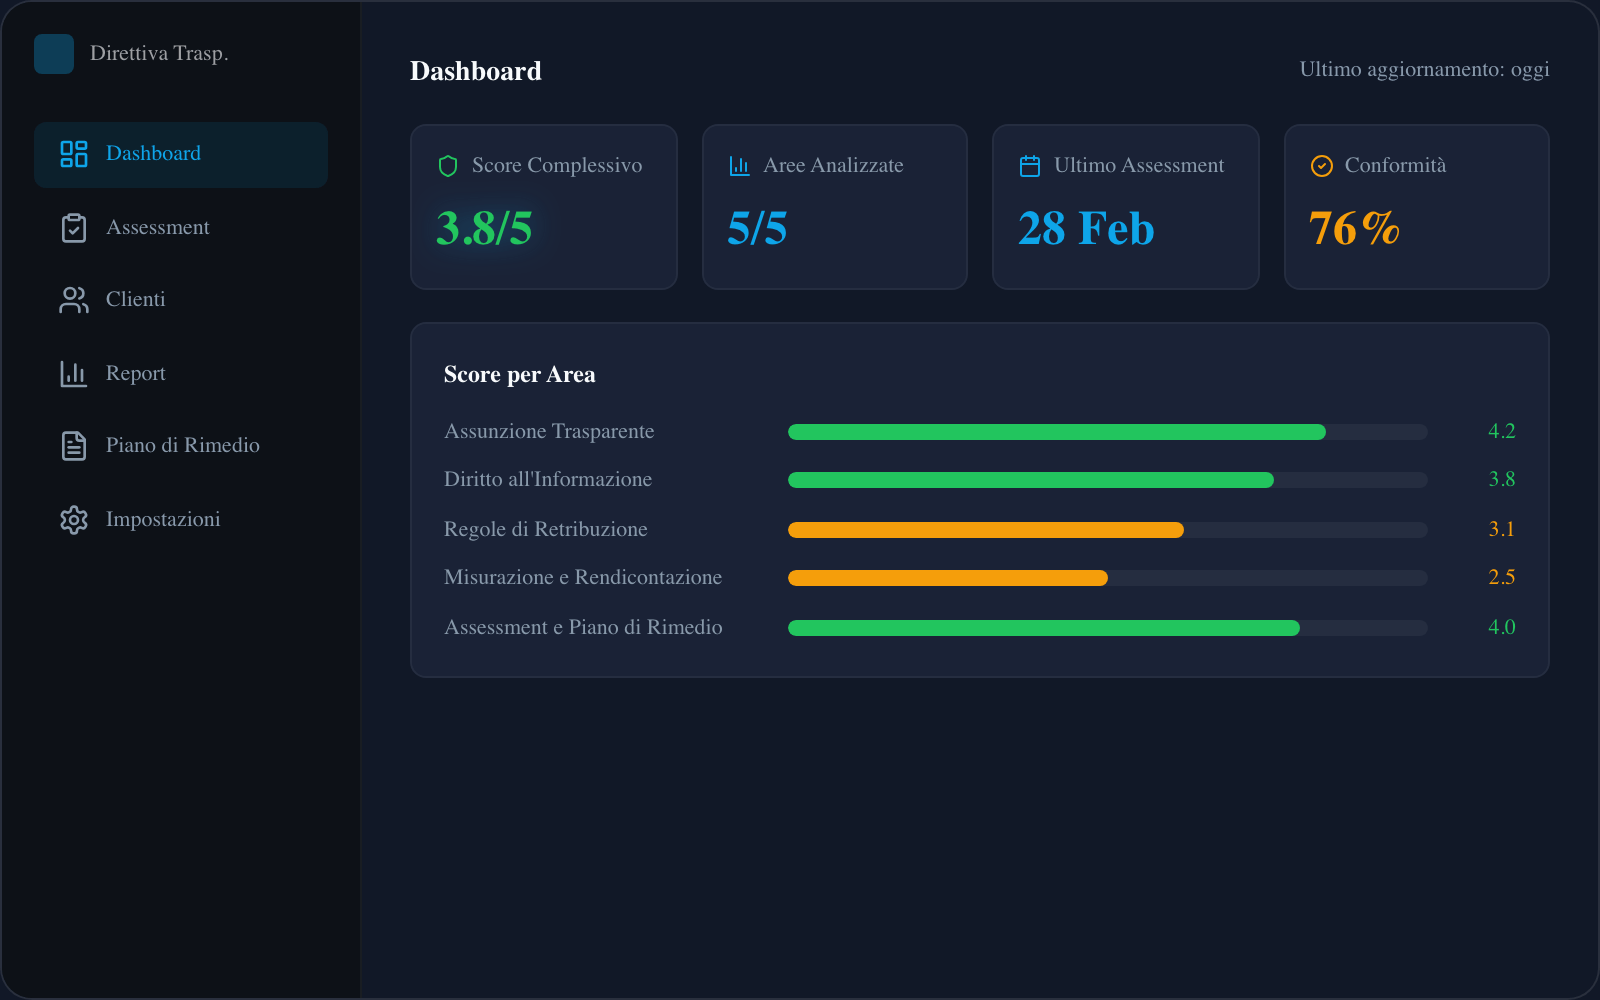This screenshot has height=1000, width=1600.
Task: Go to the Clienti section
Action: point(136,300)
